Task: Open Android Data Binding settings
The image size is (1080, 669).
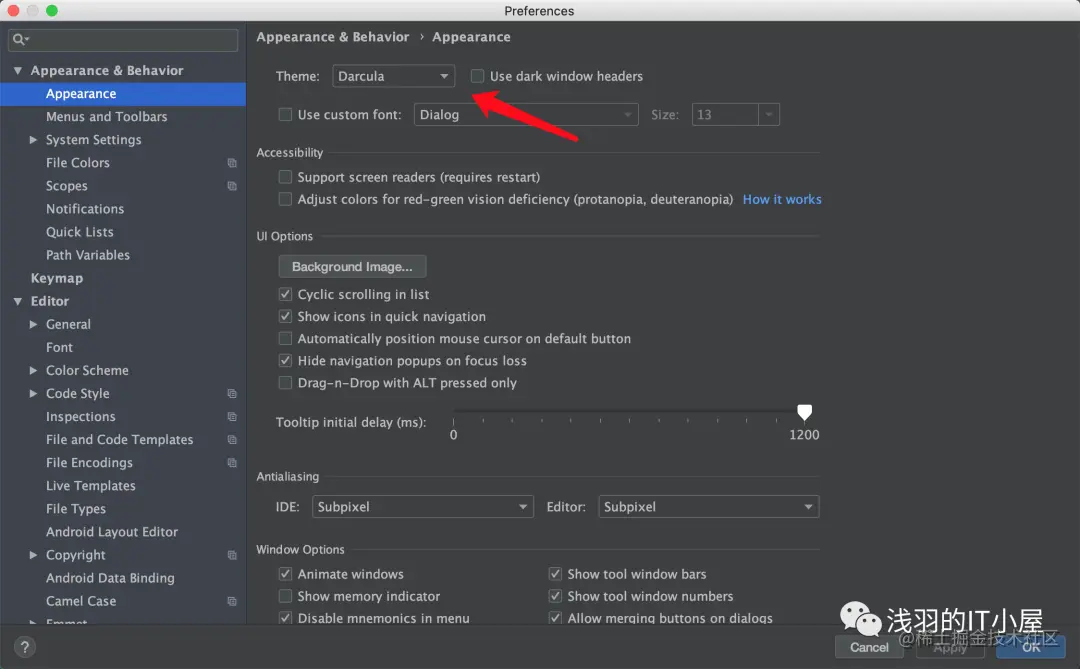Action: [x=110, y=578]
